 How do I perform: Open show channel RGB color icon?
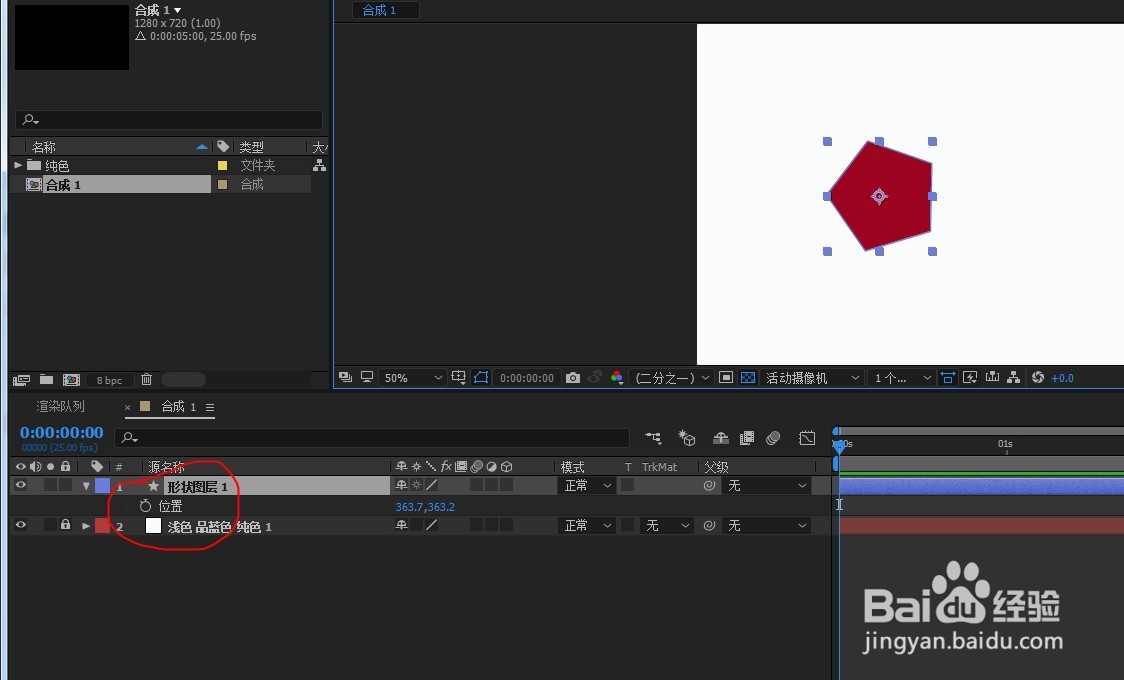(x=616, y=377)
